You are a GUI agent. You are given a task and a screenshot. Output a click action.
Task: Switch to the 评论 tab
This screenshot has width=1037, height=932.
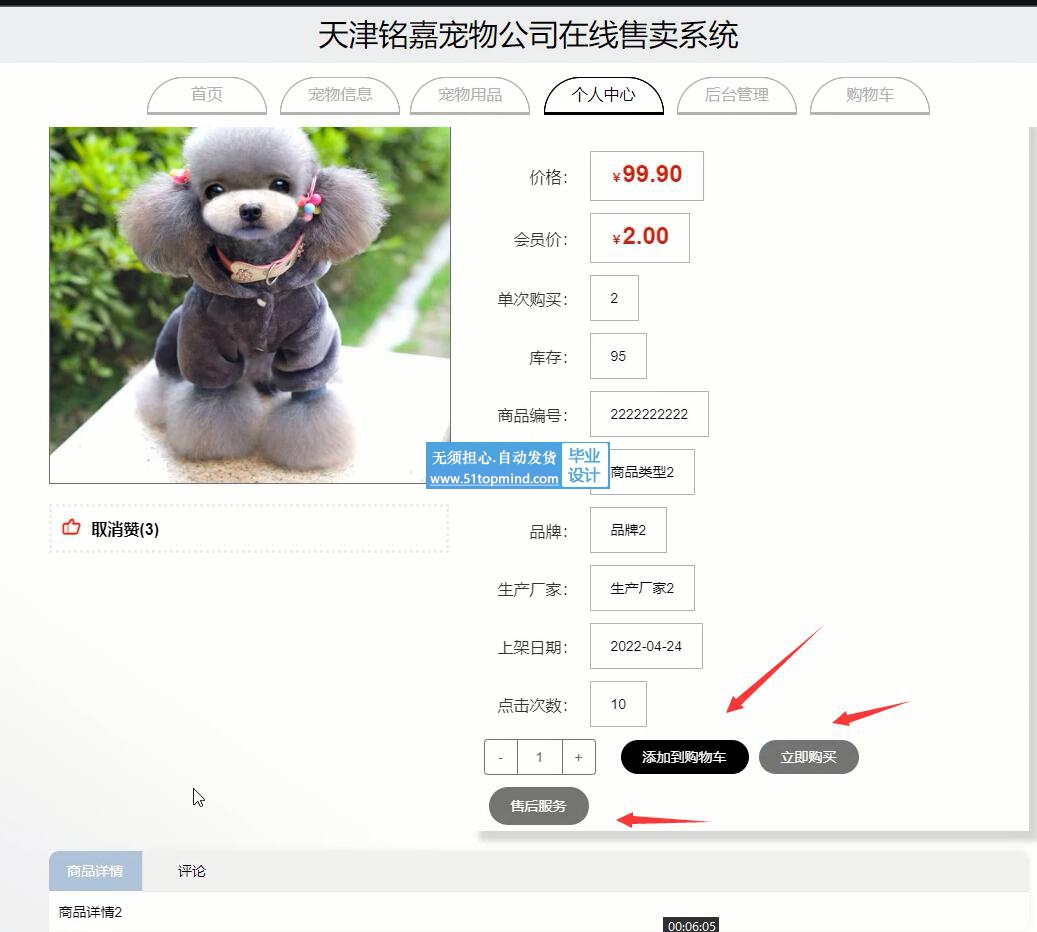pyautogui.click(x=191, y=870)
